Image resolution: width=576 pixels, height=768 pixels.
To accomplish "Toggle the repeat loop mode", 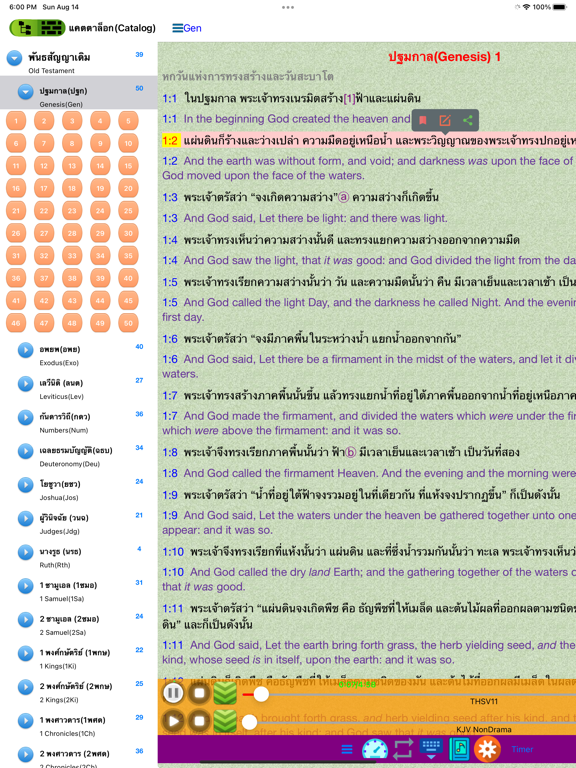I will pyautogui.click(x=403, y=749).
